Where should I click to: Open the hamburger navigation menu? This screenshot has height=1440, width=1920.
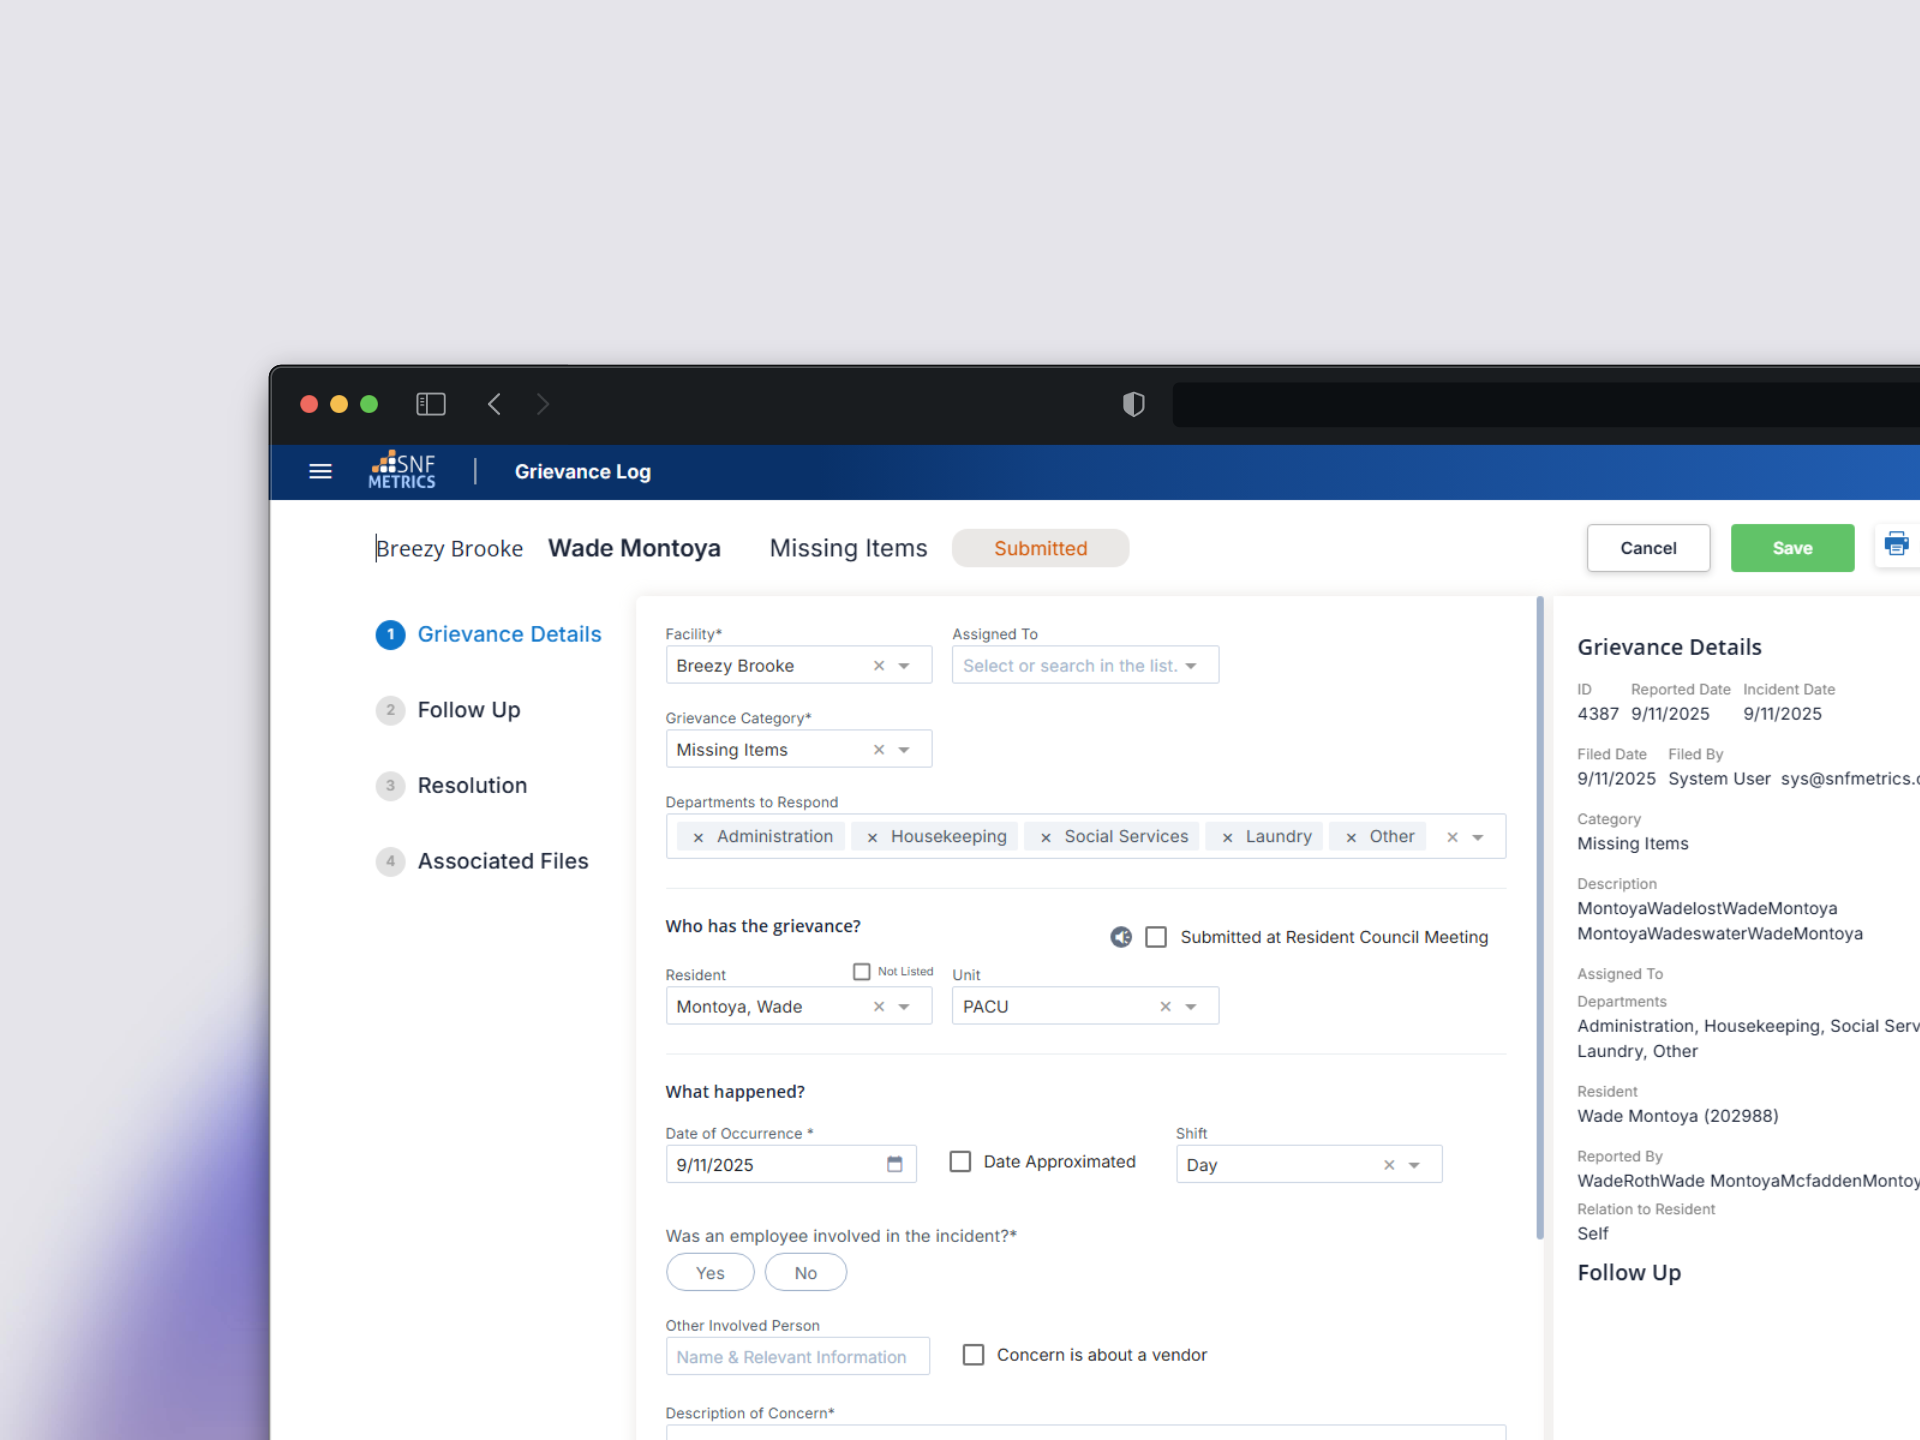(320, 471)
